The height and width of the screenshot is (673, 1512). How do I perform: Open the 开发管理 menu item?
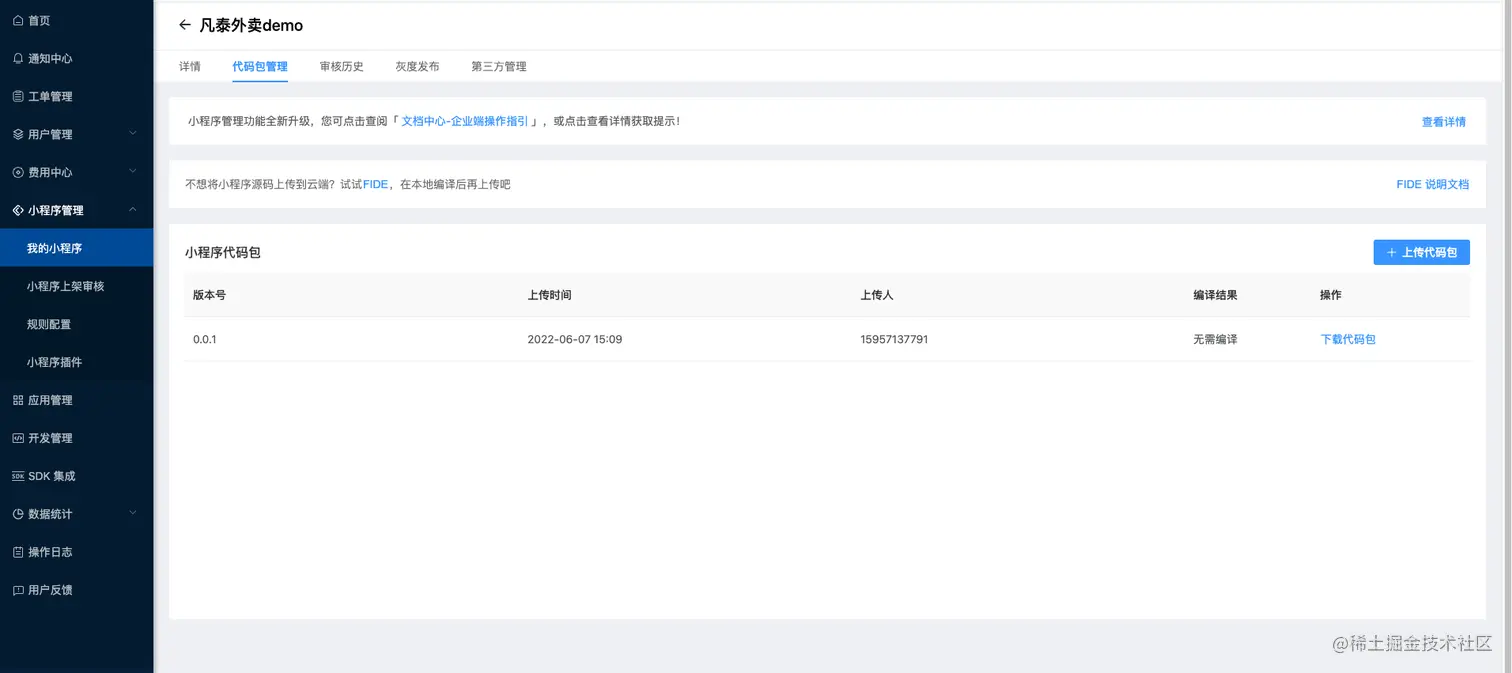tap(76, 438)
